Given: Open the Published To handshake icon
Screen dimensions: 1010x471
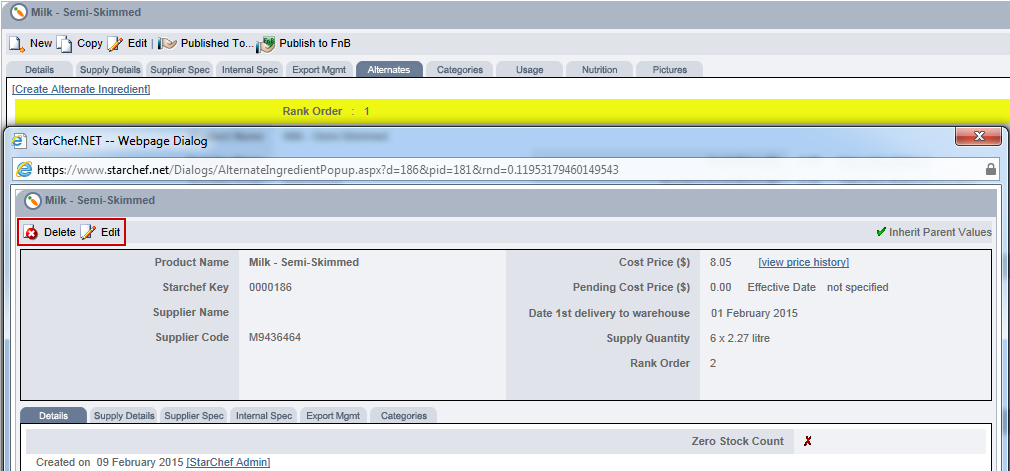Looking at the screenshot, I should point(168,44).
